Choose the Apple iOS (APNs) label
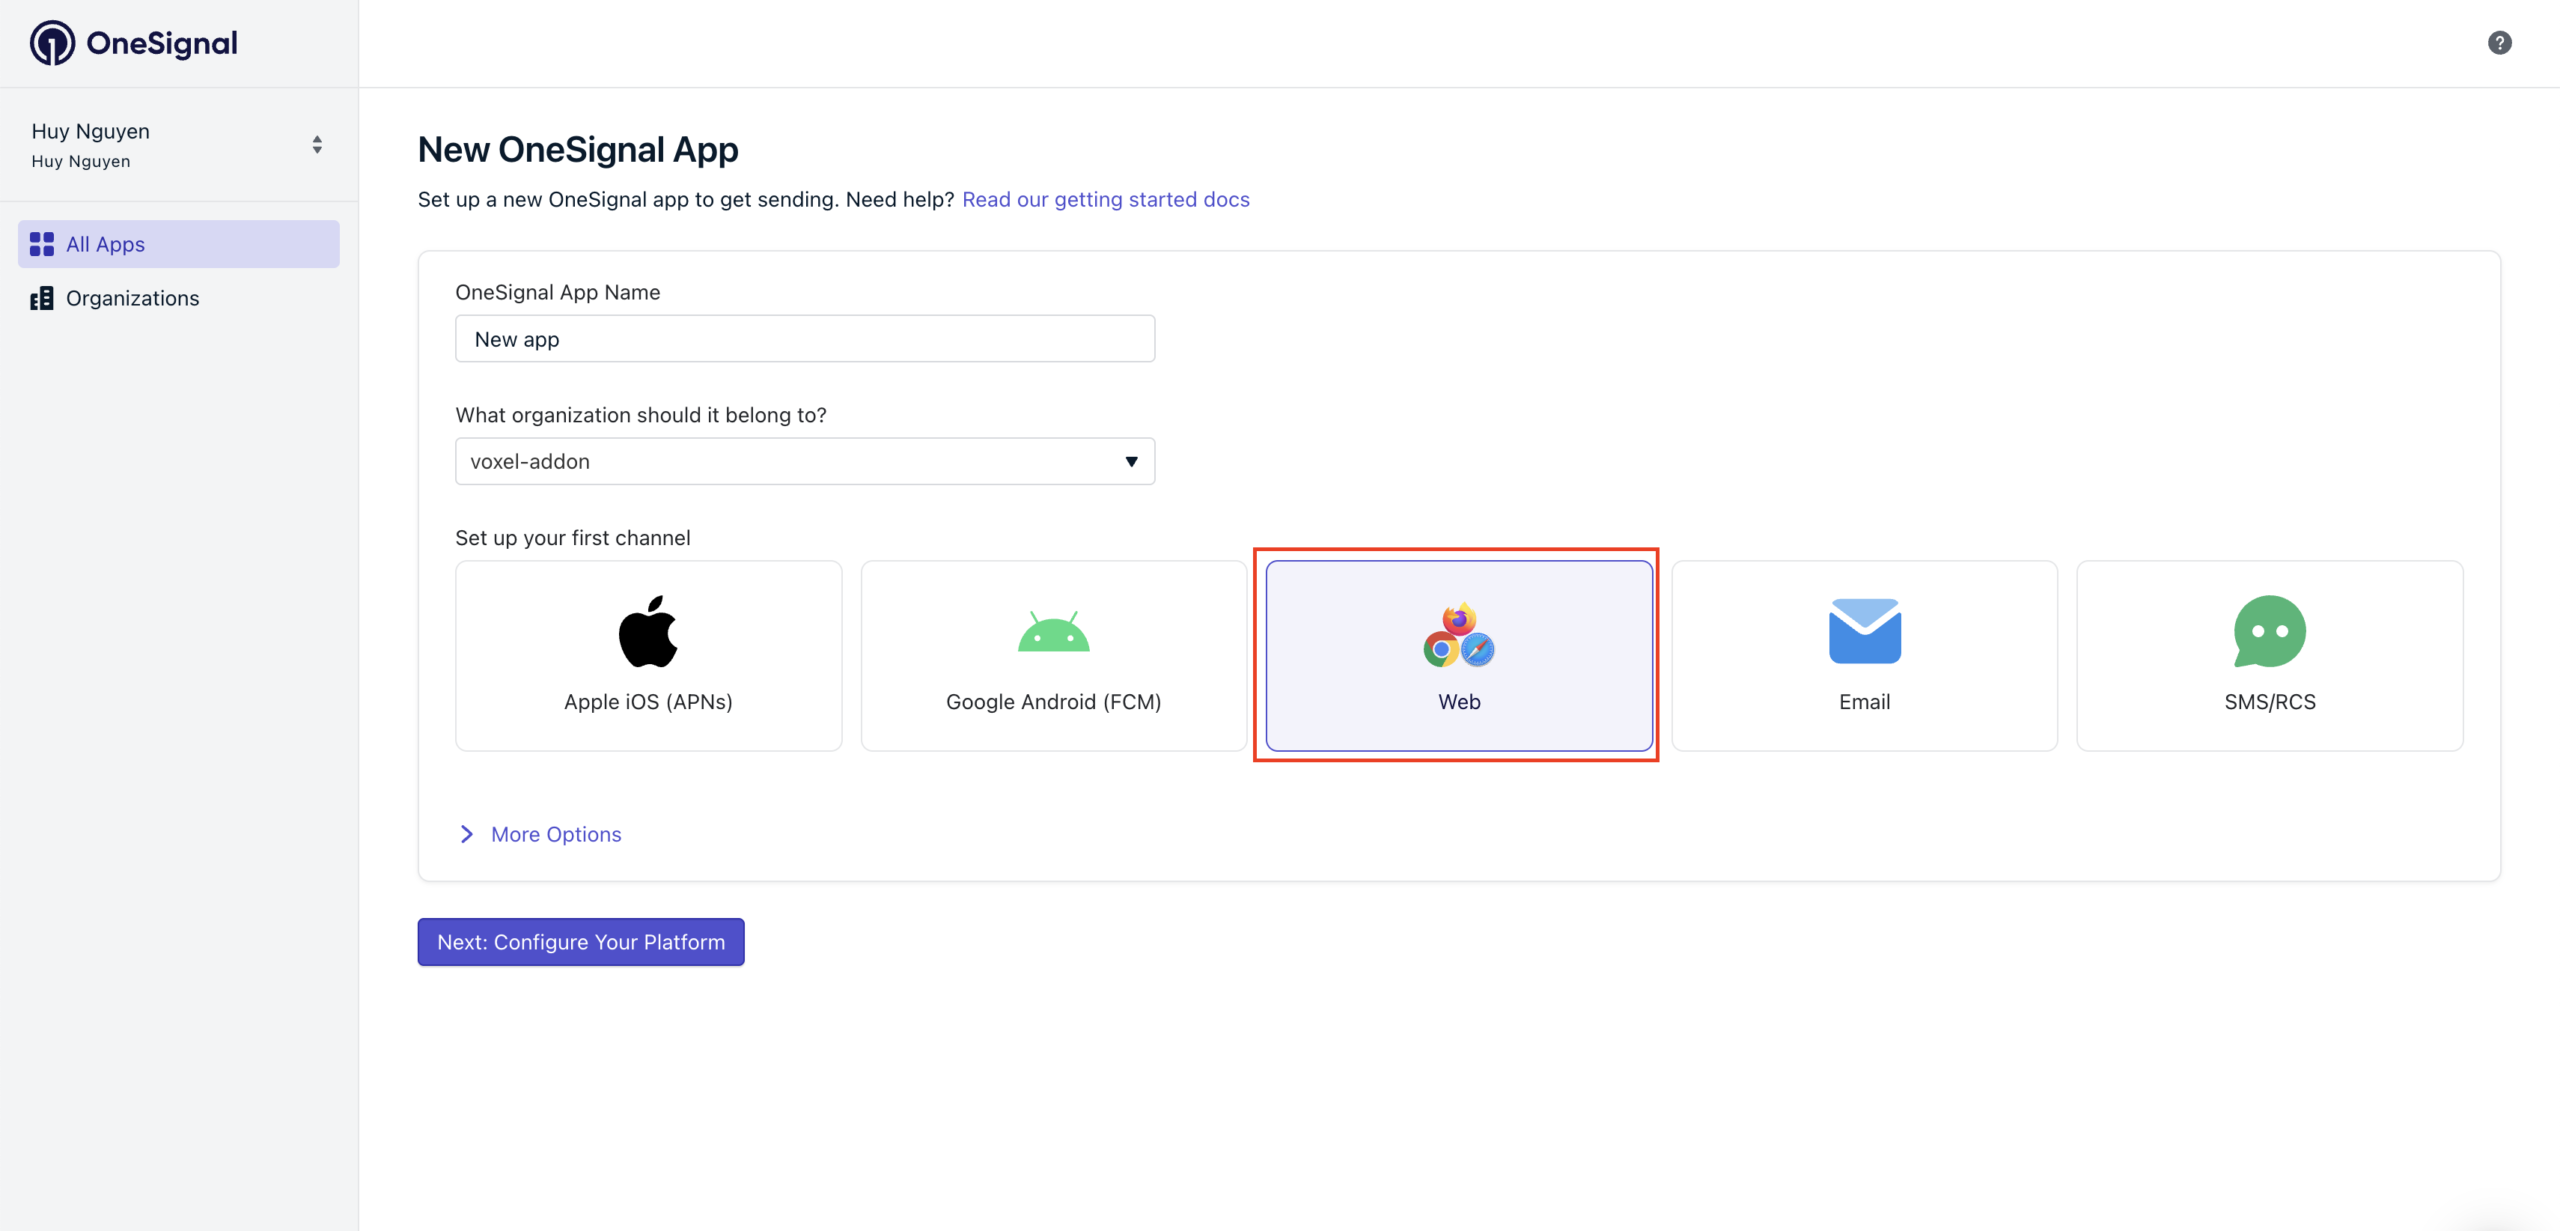The image size is (2560, 1231). (648, 702)
